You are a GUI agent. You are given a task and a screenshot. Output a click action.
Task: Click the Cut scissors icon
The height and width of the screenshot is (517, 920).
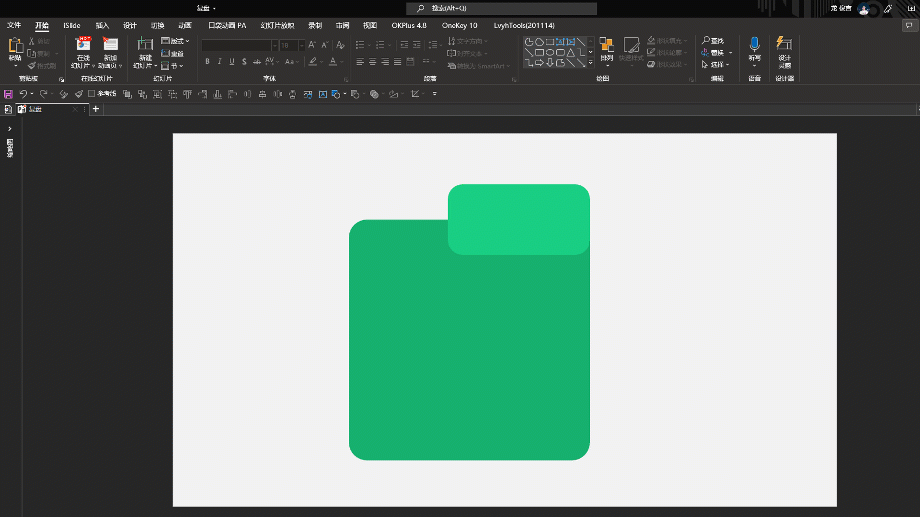pyautogui.click(x=32, y=41)
